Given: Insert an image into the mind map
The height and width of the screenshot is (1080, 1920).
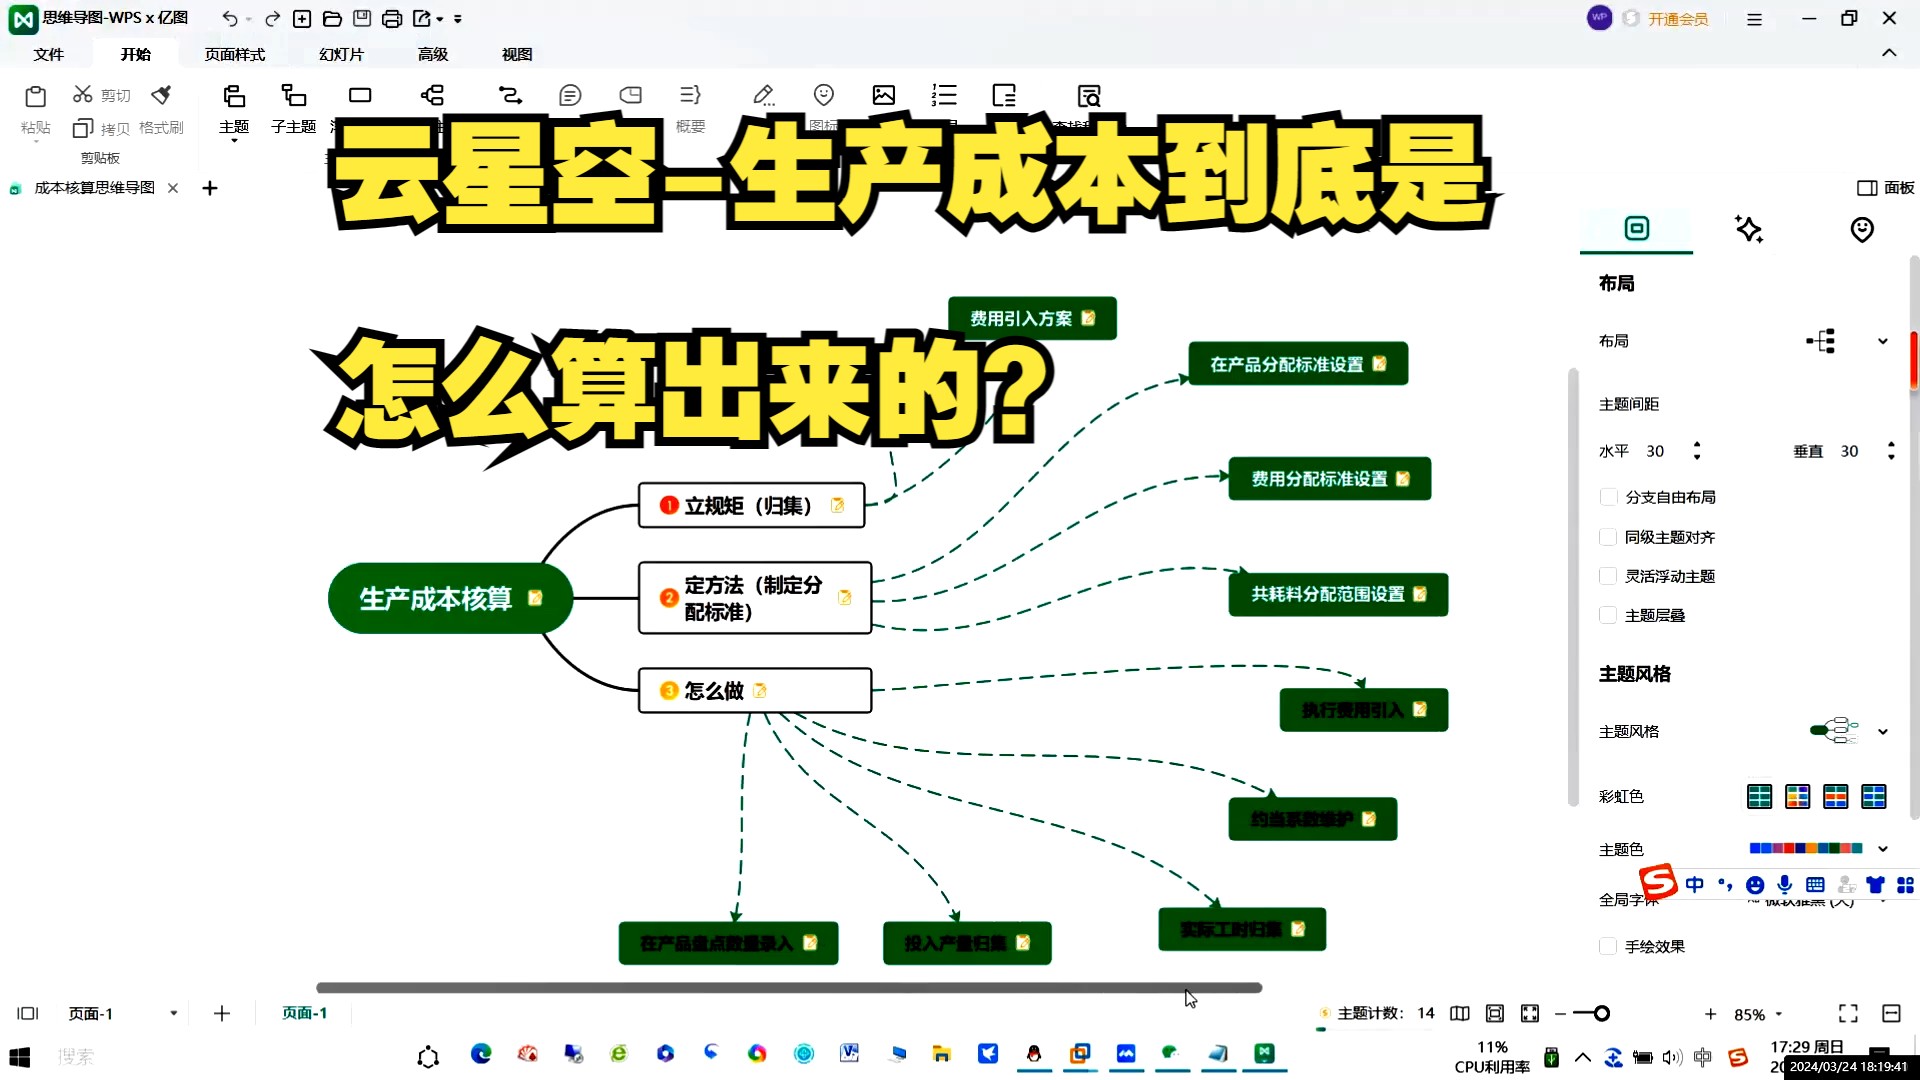Looking at the screenshot, I should pos(883,95).
